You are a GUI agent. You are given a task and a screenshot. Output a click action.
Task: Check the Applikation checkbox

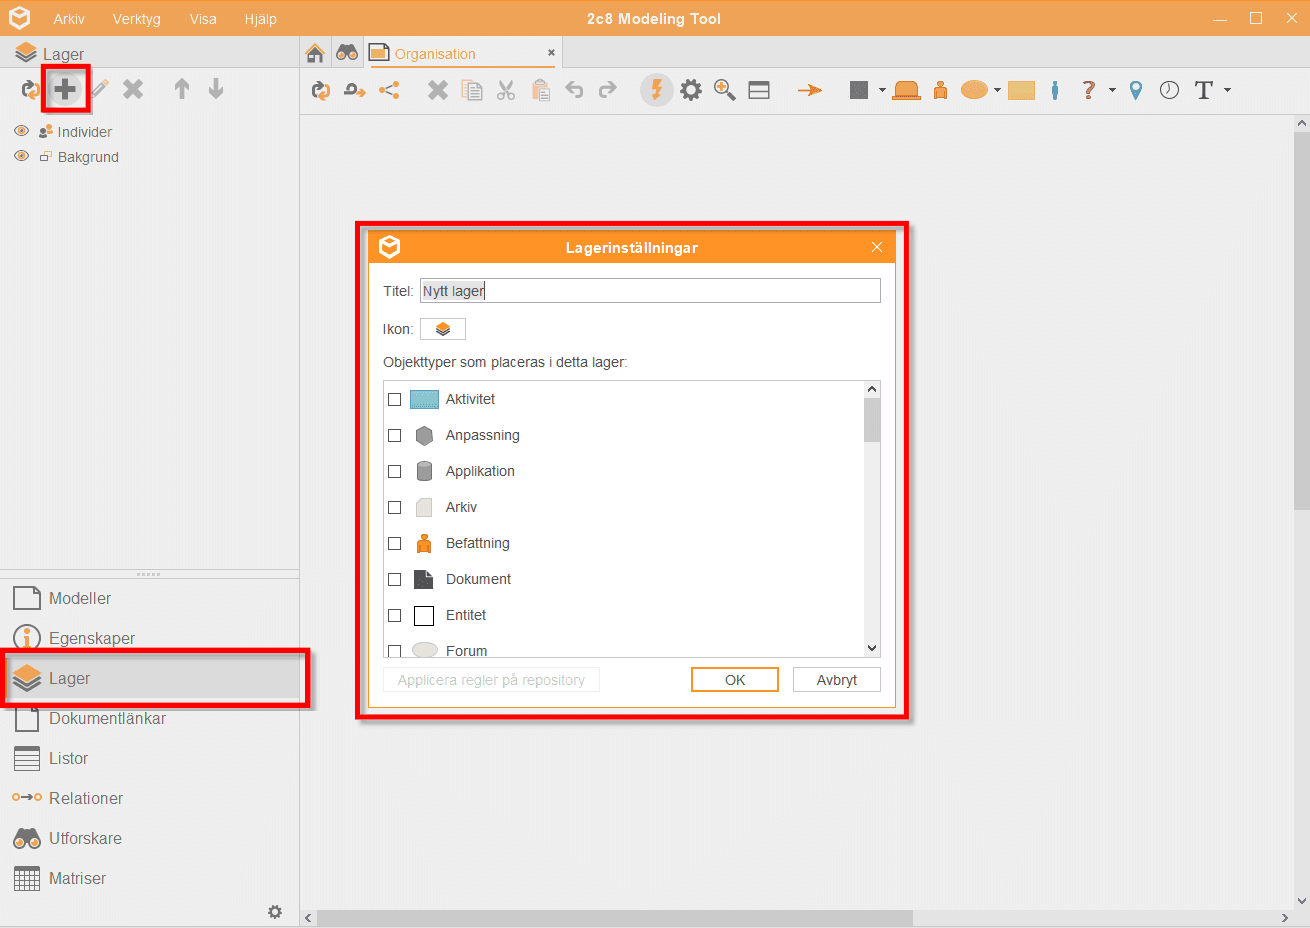[x=394, y=471]
